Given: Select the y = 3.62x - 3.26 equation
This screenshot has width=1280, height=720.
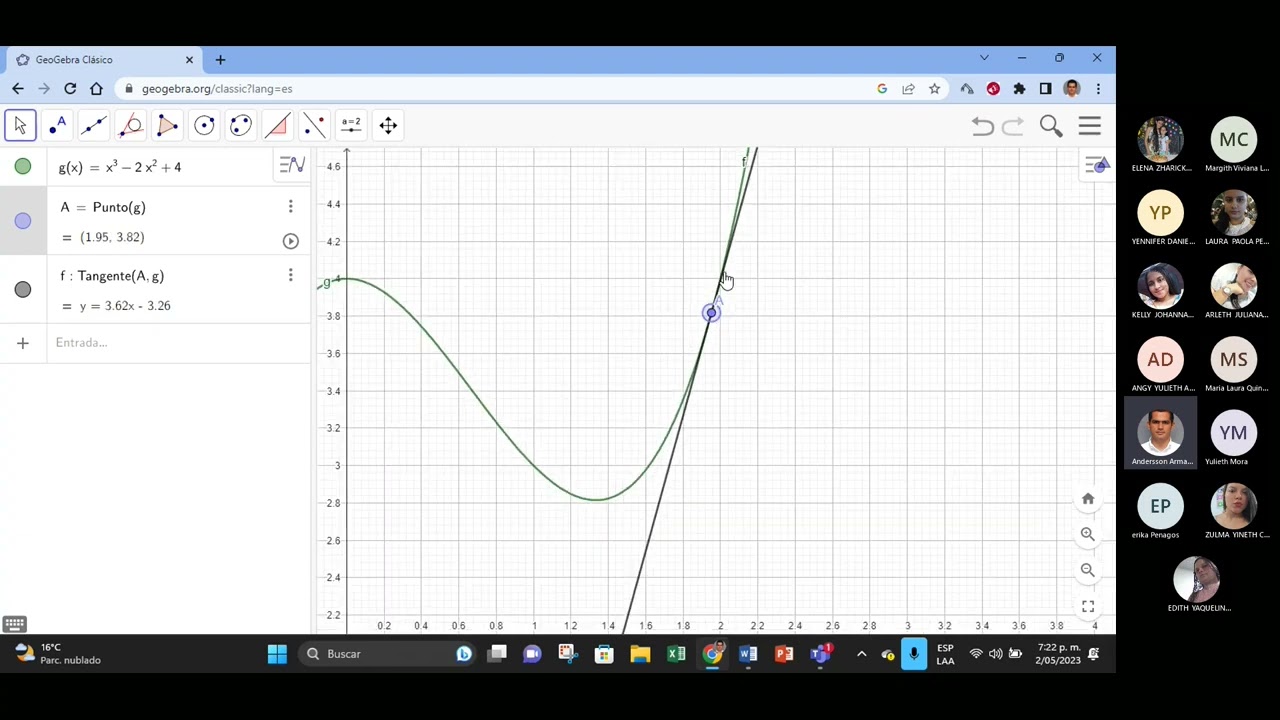Looking at the screenshot, I should (125, 306).
